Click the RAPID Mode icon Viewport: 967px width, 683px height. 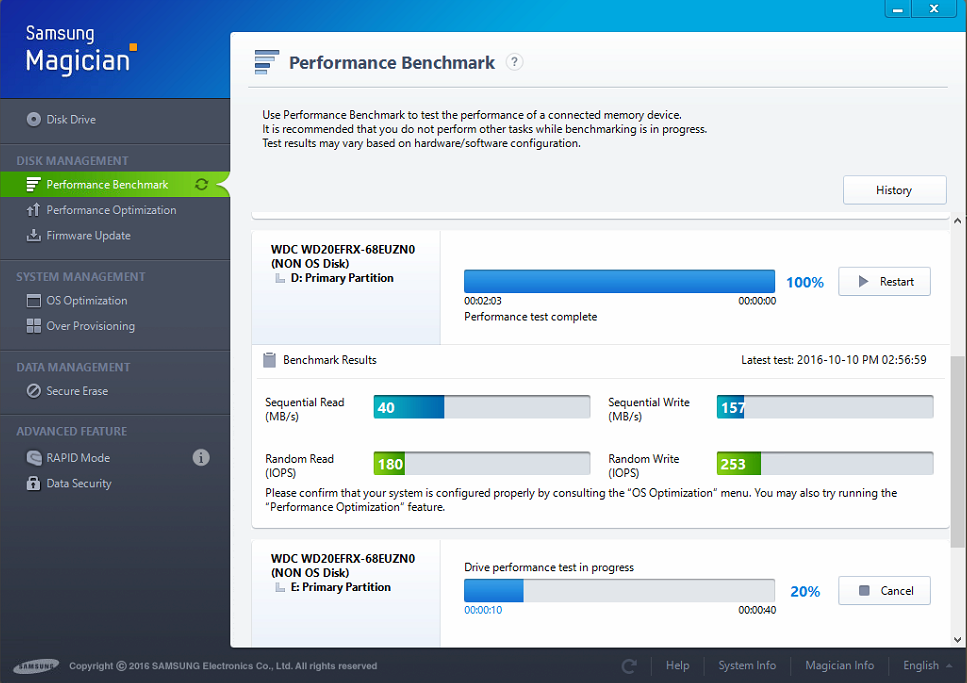click(33, 458)
